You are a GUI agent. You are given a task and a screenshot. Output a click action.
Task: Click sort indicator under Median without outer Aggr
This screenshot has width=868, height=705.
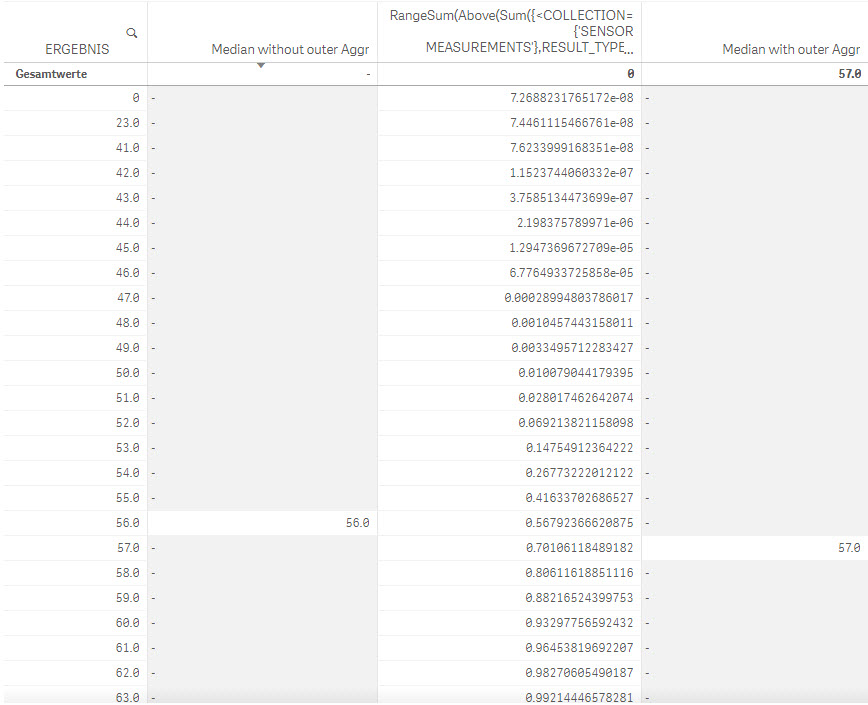coord(261,65)
